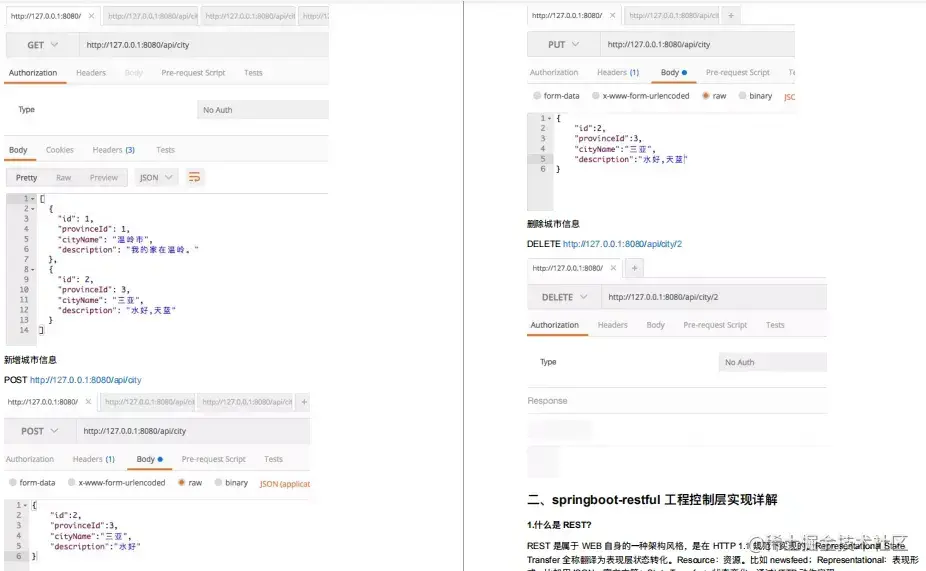926x571 pixels.
Task: Close the first tab in the POST request panel
Action: tap(88, 402)
